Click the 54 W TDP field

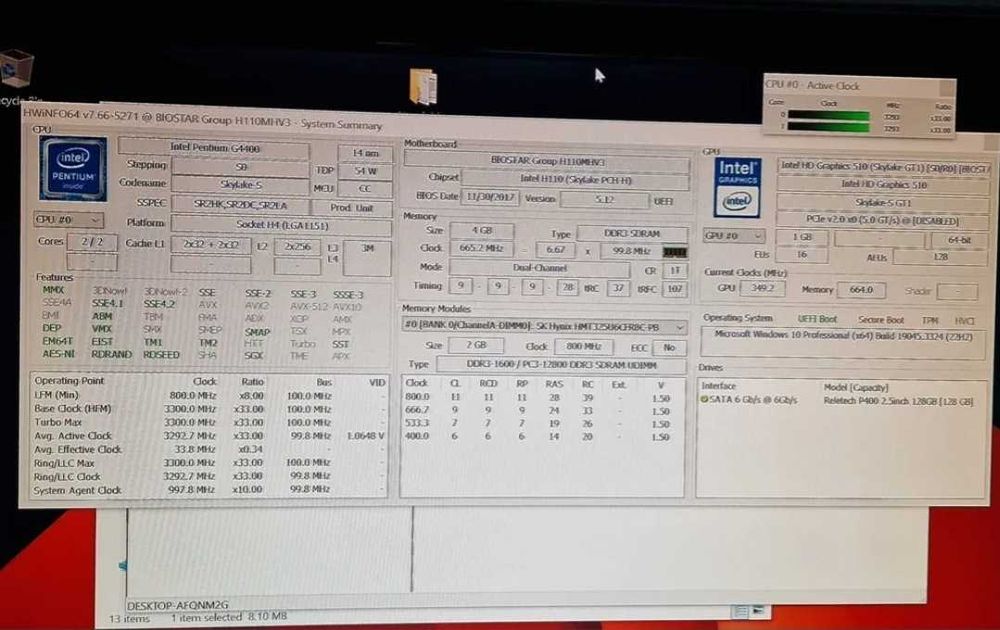tap(365, 171)
